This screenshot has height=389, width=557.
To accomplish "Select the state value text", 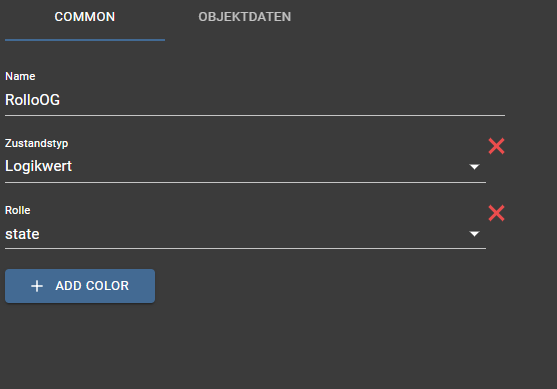I will click(x=22, y=234).
